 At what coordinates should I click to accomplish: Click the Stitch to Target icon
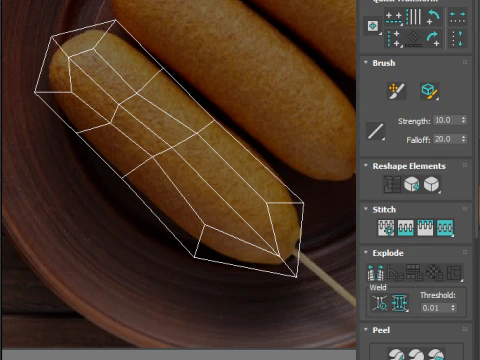(x=386, y=228)
